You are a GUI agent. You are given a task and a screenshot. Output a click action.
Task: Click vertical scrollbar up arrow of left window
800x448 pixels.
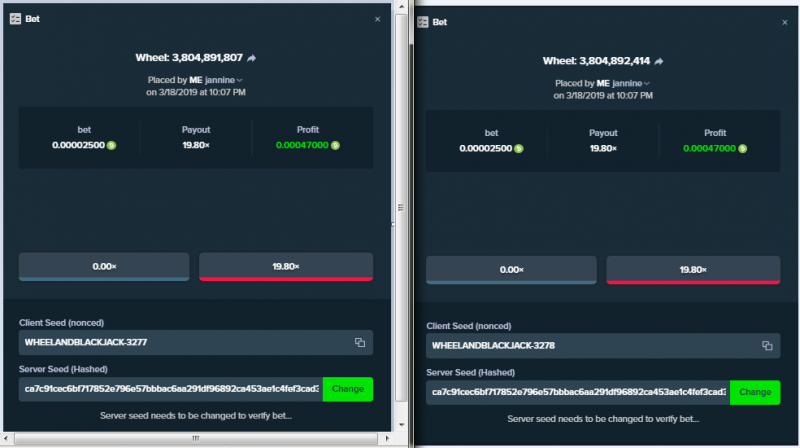(x=402, y=7)
